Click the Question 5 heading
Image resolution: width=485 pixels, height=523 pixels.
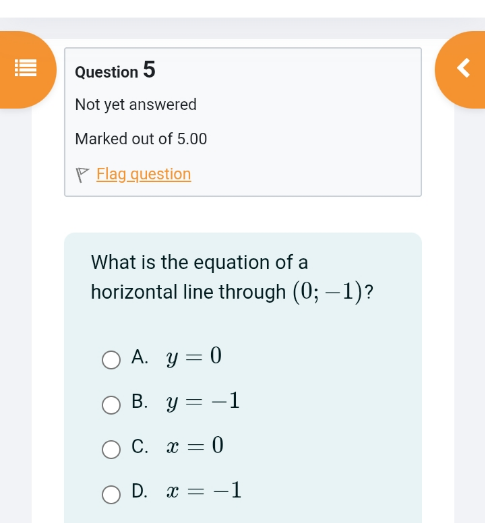pyautogui.click(x=115, y=70)
